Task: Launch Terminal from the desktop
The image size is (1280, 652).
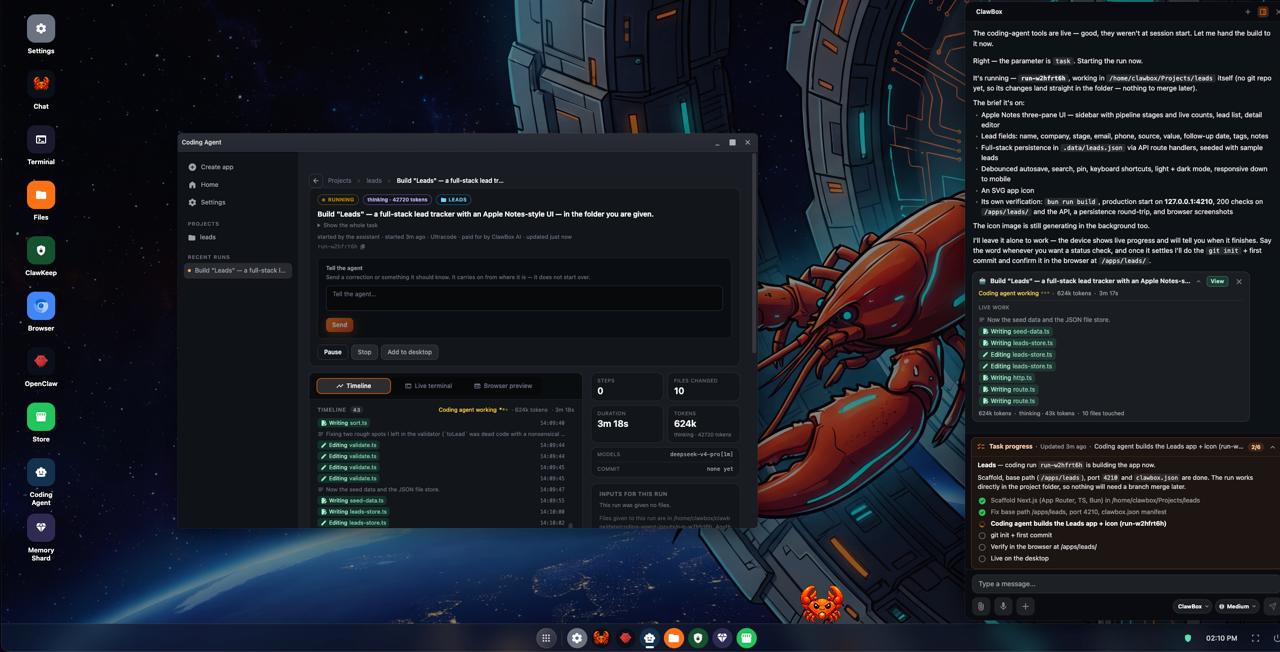Action: [x=41, y=140]
